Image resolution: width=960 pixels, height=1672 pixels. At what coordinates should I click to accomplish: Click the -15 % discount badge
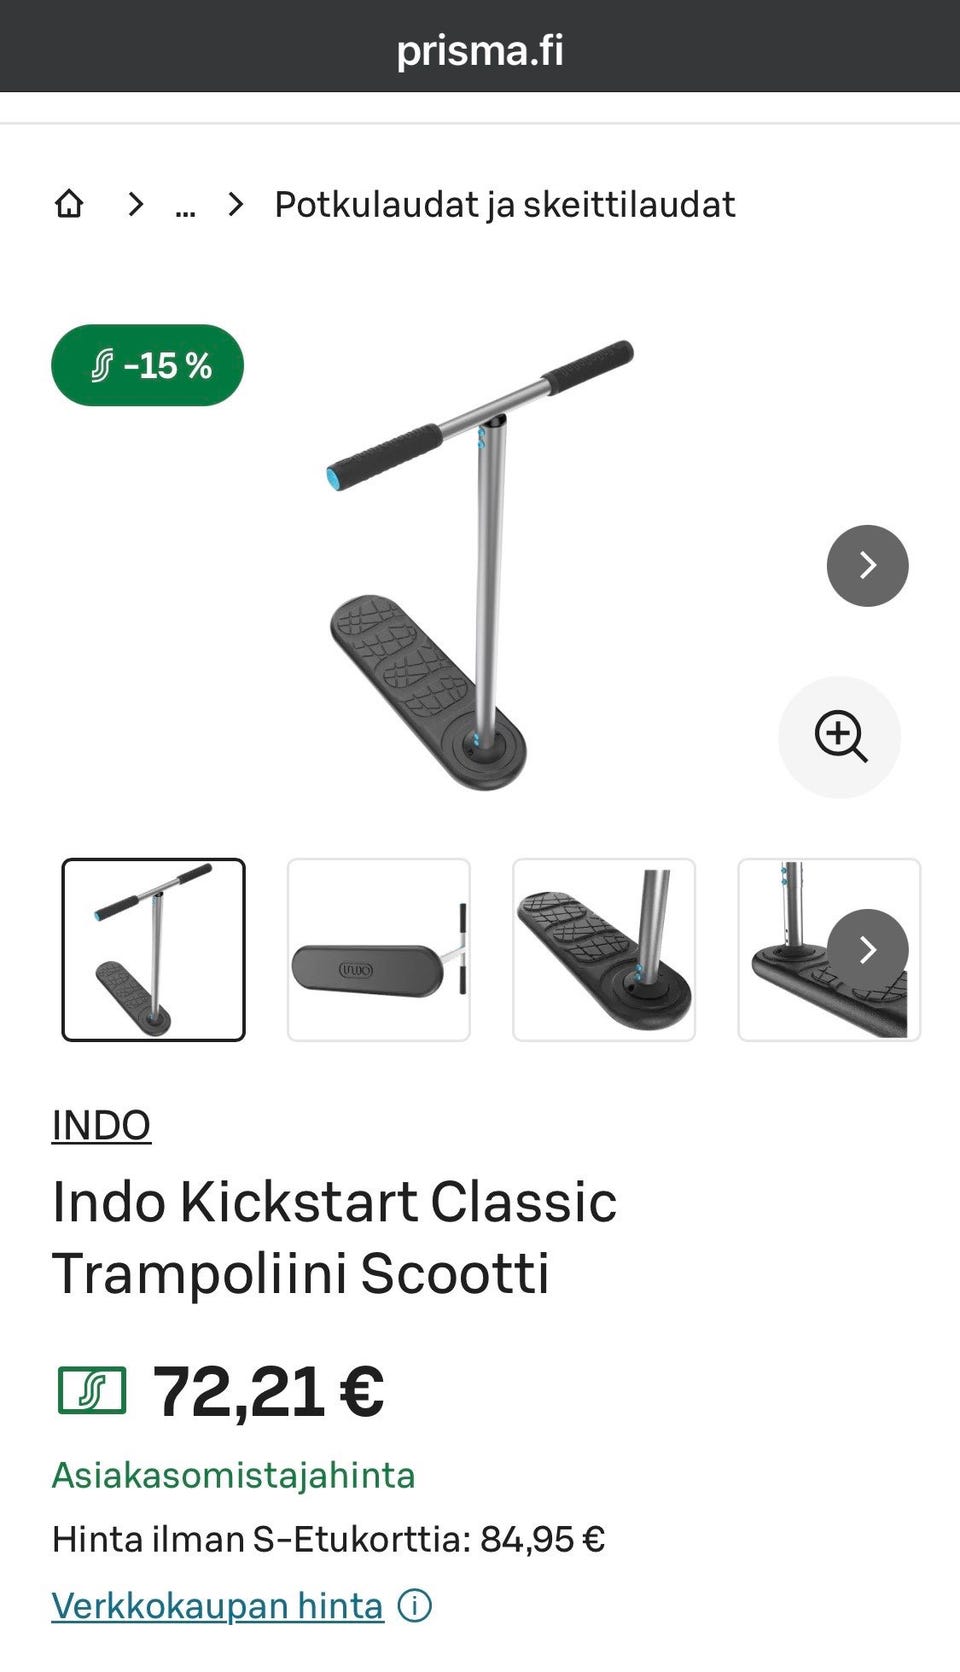click(147, 365)
